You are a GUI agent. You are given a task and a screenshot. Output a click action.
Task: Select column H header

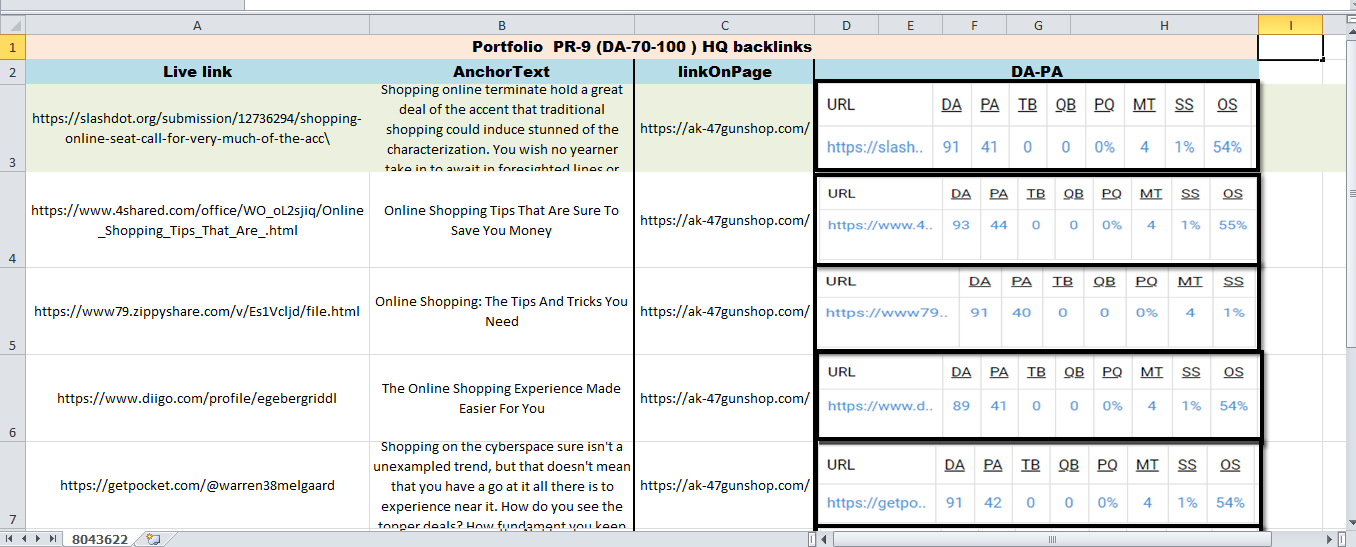[1164, 25]
